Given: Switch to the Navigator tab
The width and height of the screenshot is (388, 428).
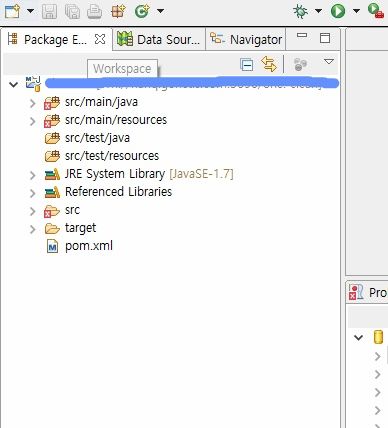Looking at the screenshot, I should coord(246,40).
